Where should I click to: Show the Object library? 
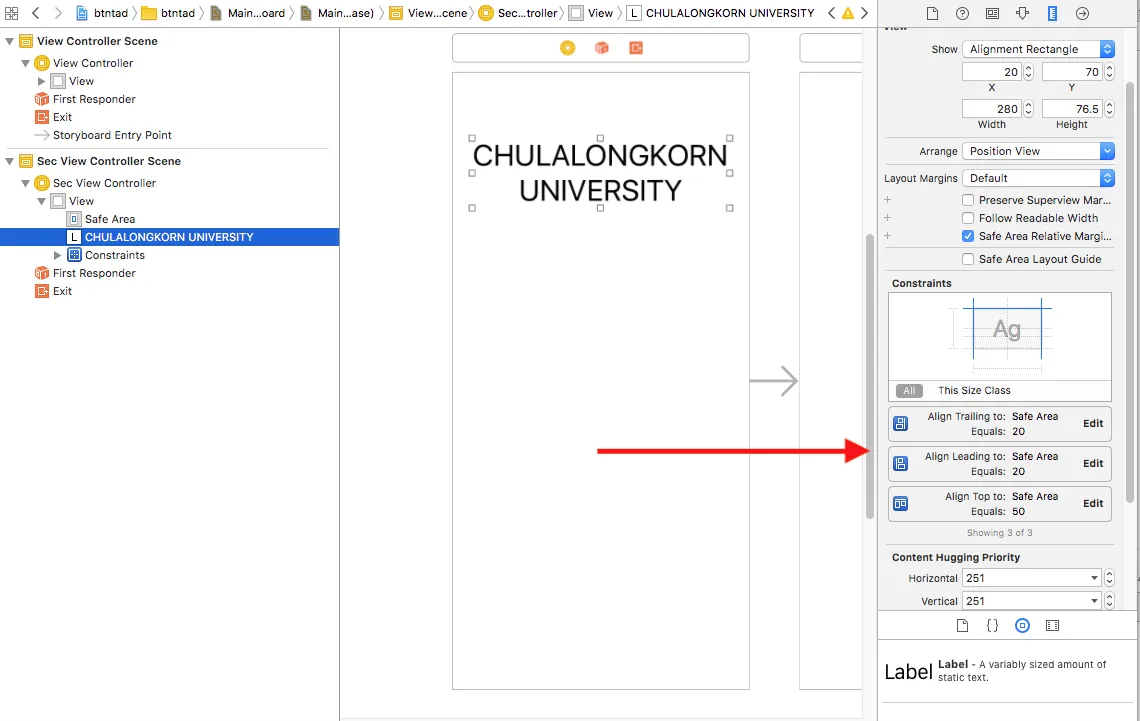click(x=1022, y=626)
